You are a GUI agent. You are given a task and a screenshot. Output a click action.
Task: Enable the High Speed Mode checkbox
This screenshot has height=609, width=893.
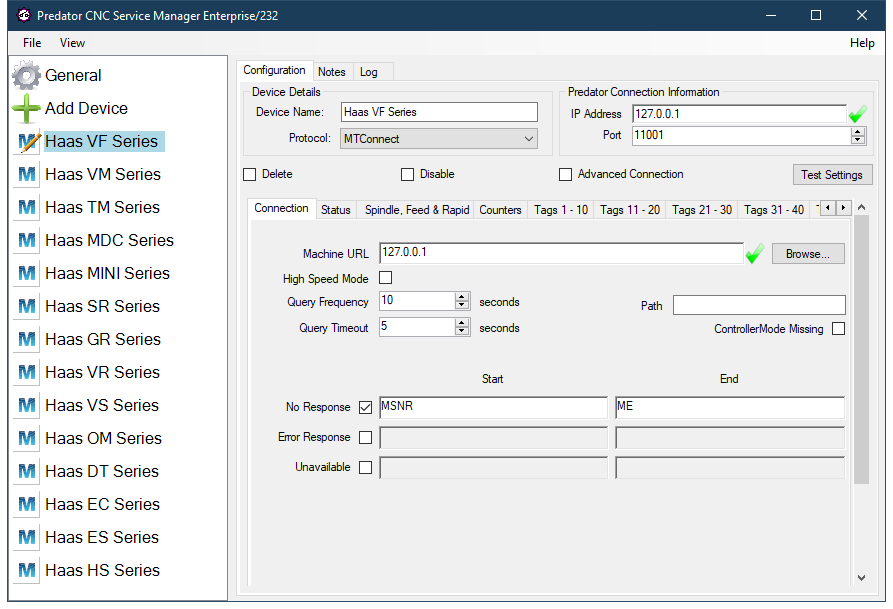tap(385, 279)
